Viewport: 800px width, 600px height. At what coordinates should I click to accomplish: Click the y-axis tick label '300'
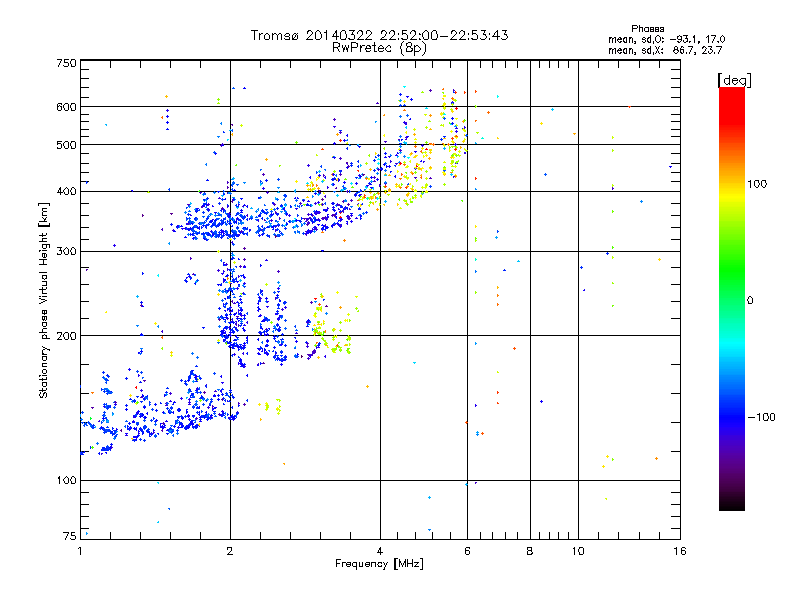click(67, 252)
